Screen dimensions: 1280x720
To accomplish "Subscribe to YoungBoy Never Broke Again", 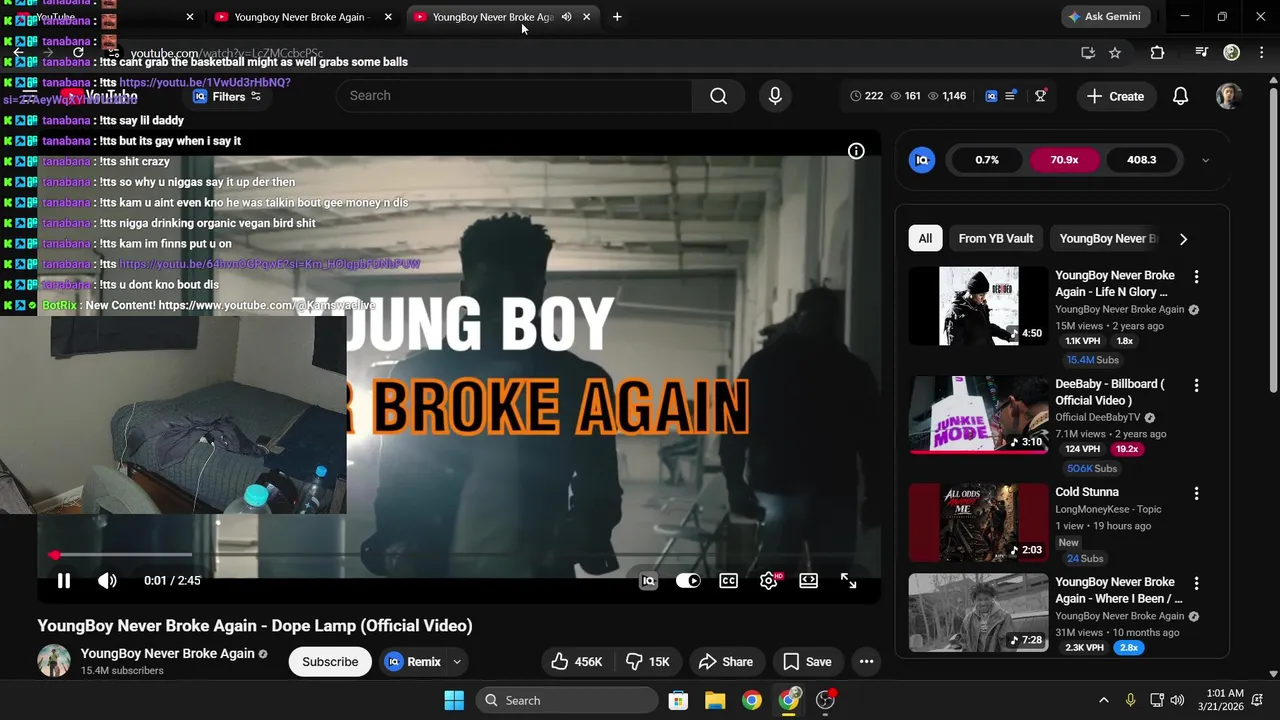I will [330, 661].
